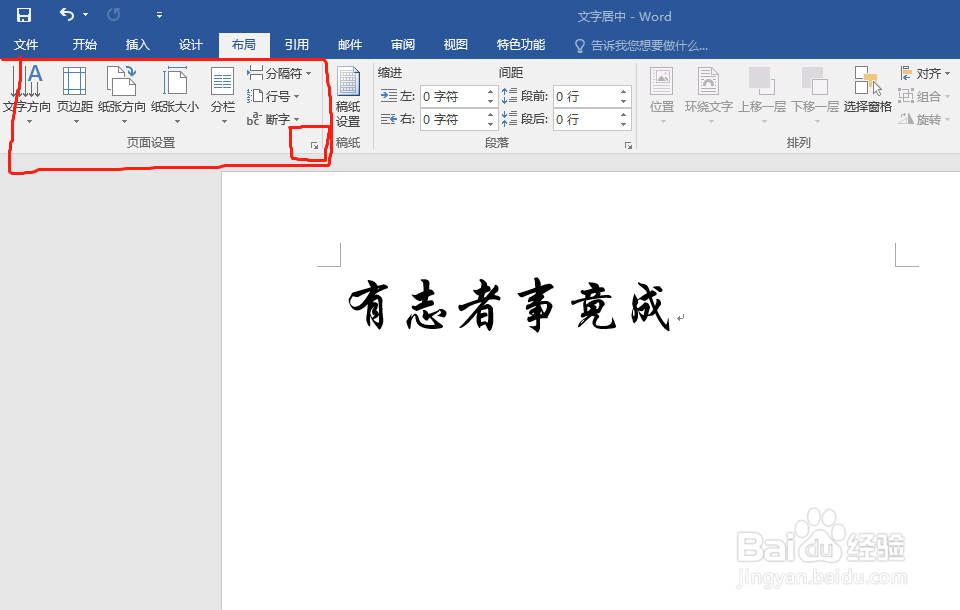This screenshot has height=610, width=960.
Task: Open the 组合 group dropdown
Action: [x=924, y=96]
